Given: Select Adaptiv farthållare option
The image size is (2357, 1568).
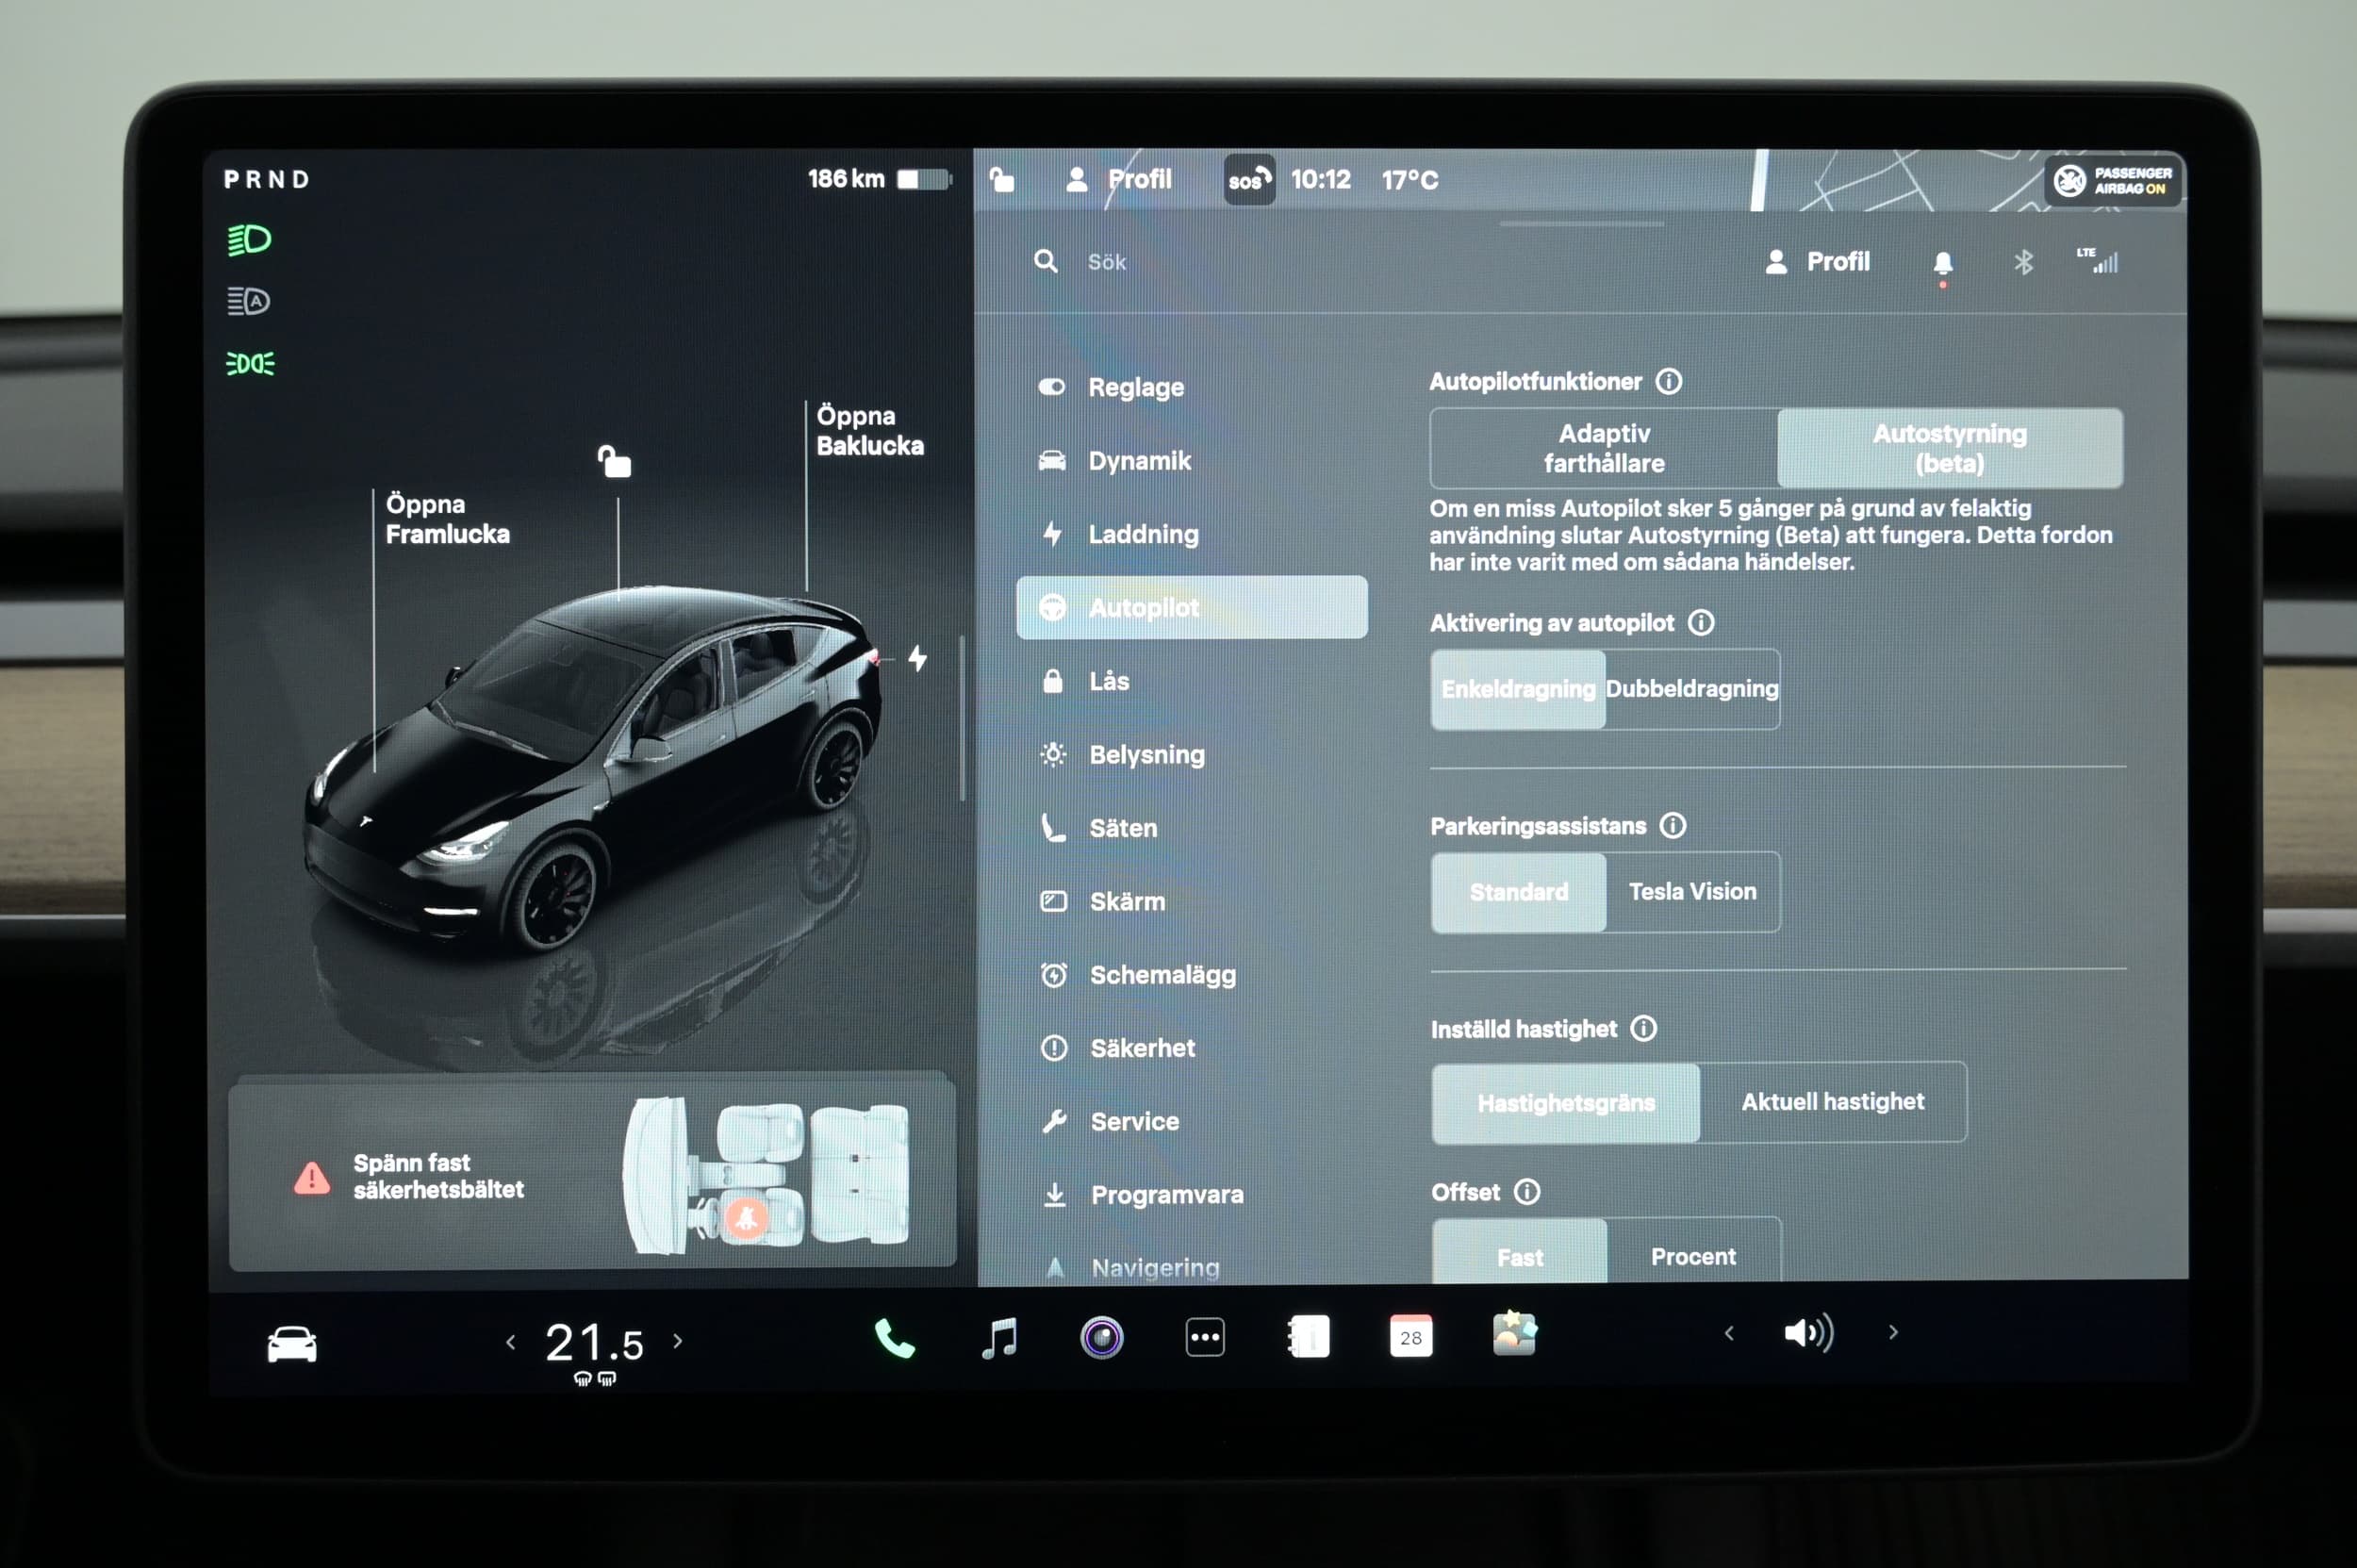Looking at the screenshot, I should (1604, 448).
